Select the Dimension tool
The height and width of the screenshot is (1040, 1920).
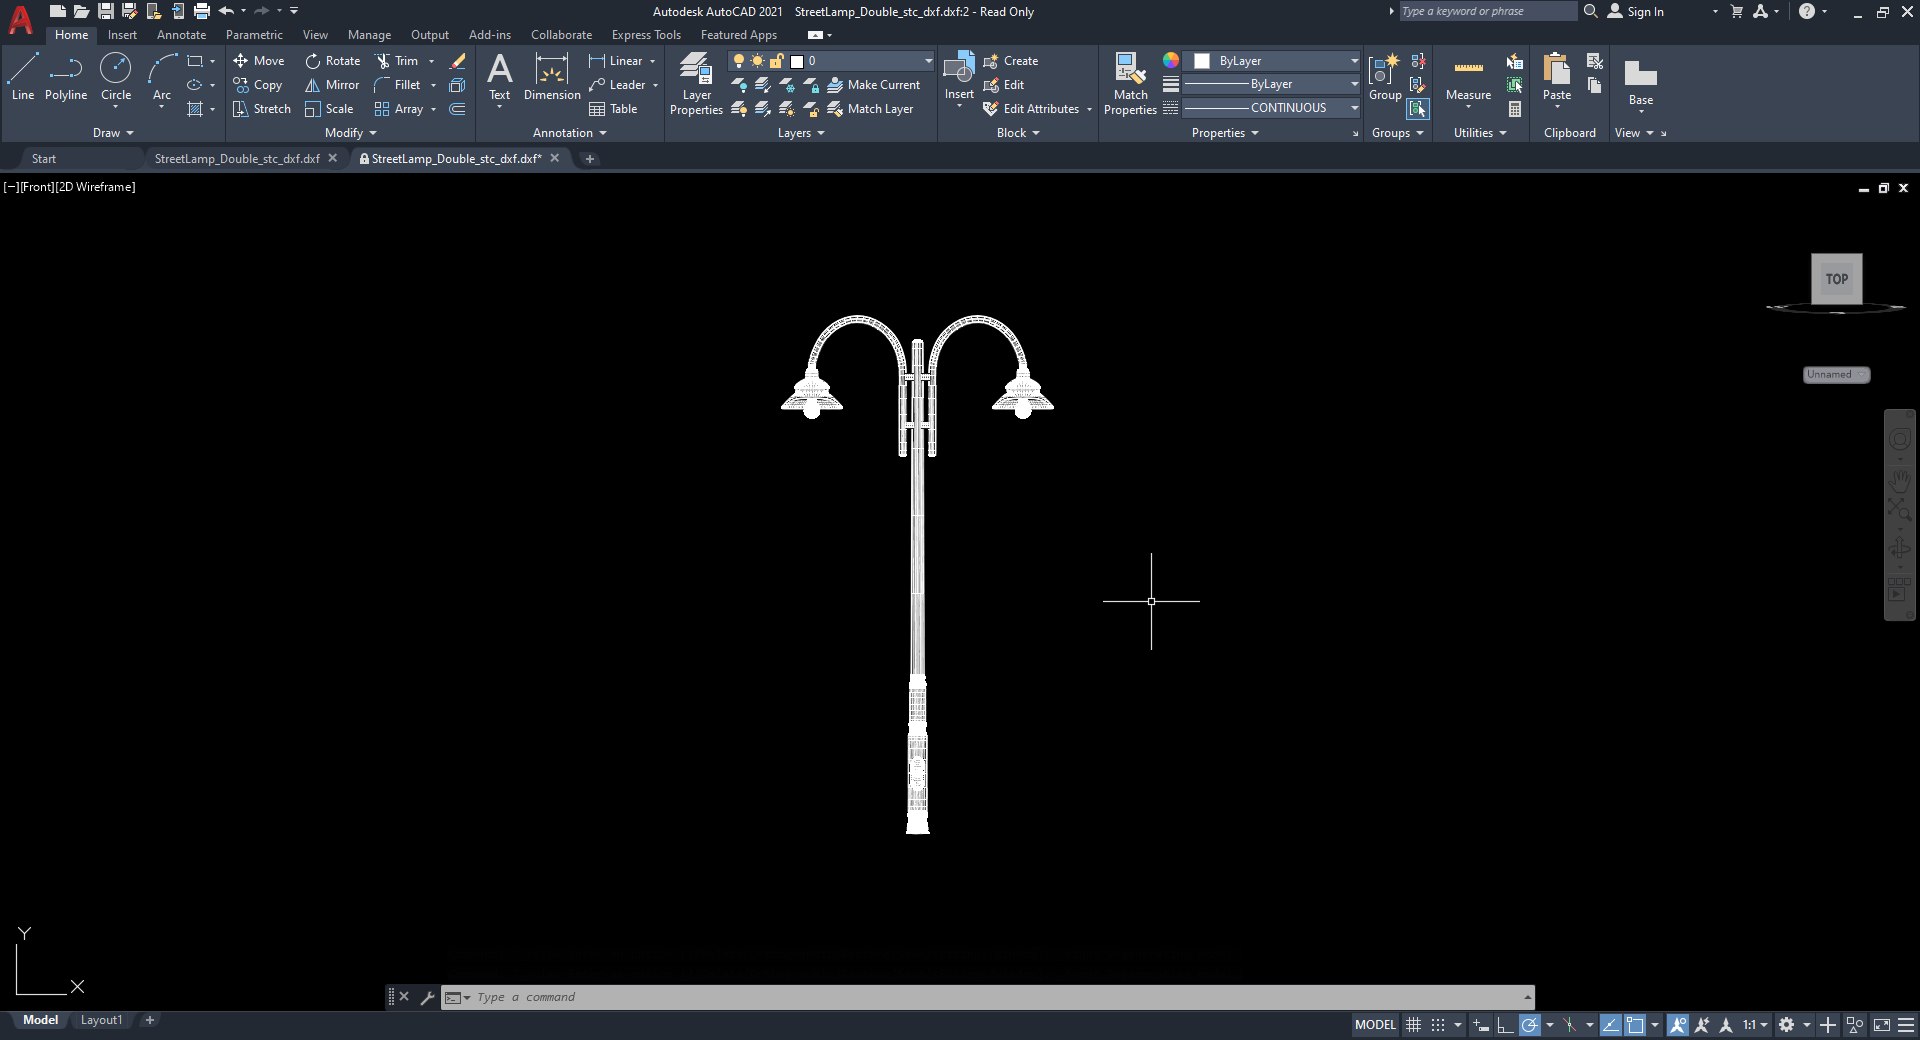coord(552,77)
